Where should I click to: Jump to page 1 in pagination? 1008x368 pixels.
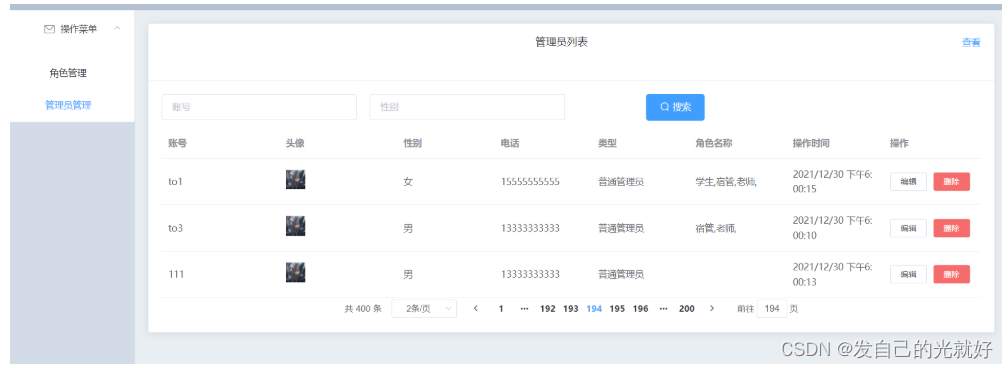tap(501, 309)
